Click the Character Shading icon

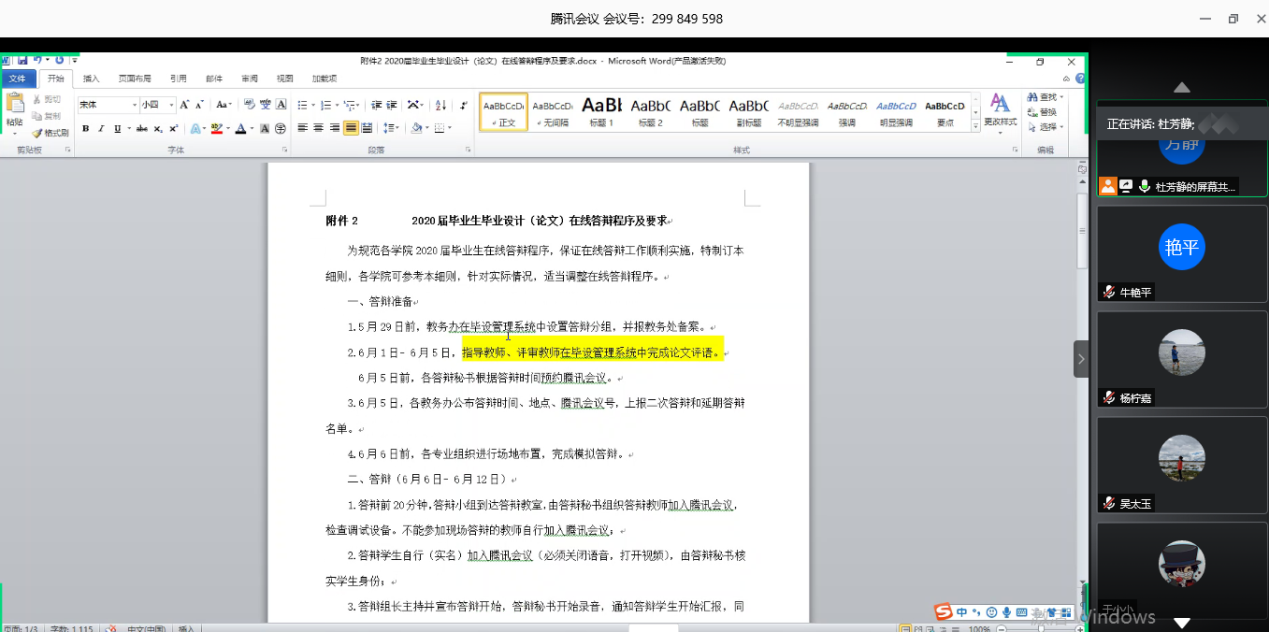tap(264, 129)
